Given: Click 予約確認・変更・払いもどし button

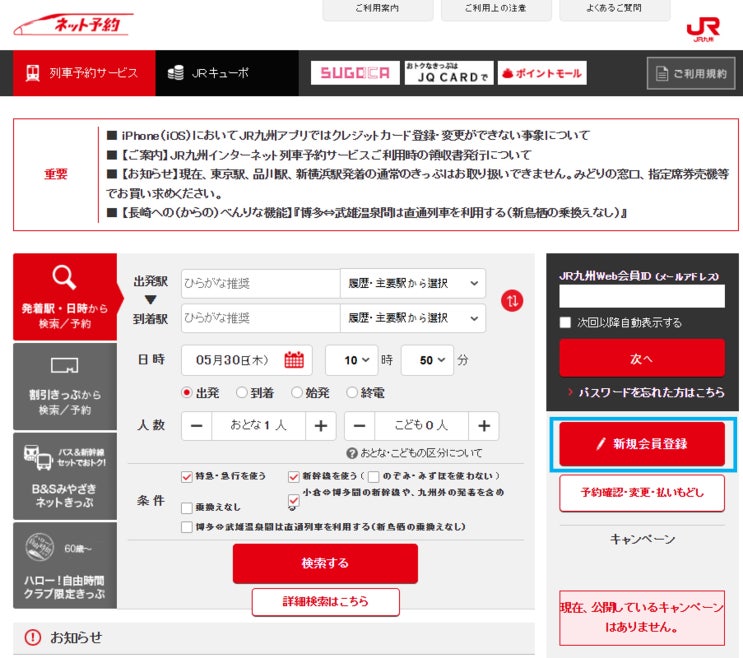Looking at the screenshot, I should click(642, 493).
